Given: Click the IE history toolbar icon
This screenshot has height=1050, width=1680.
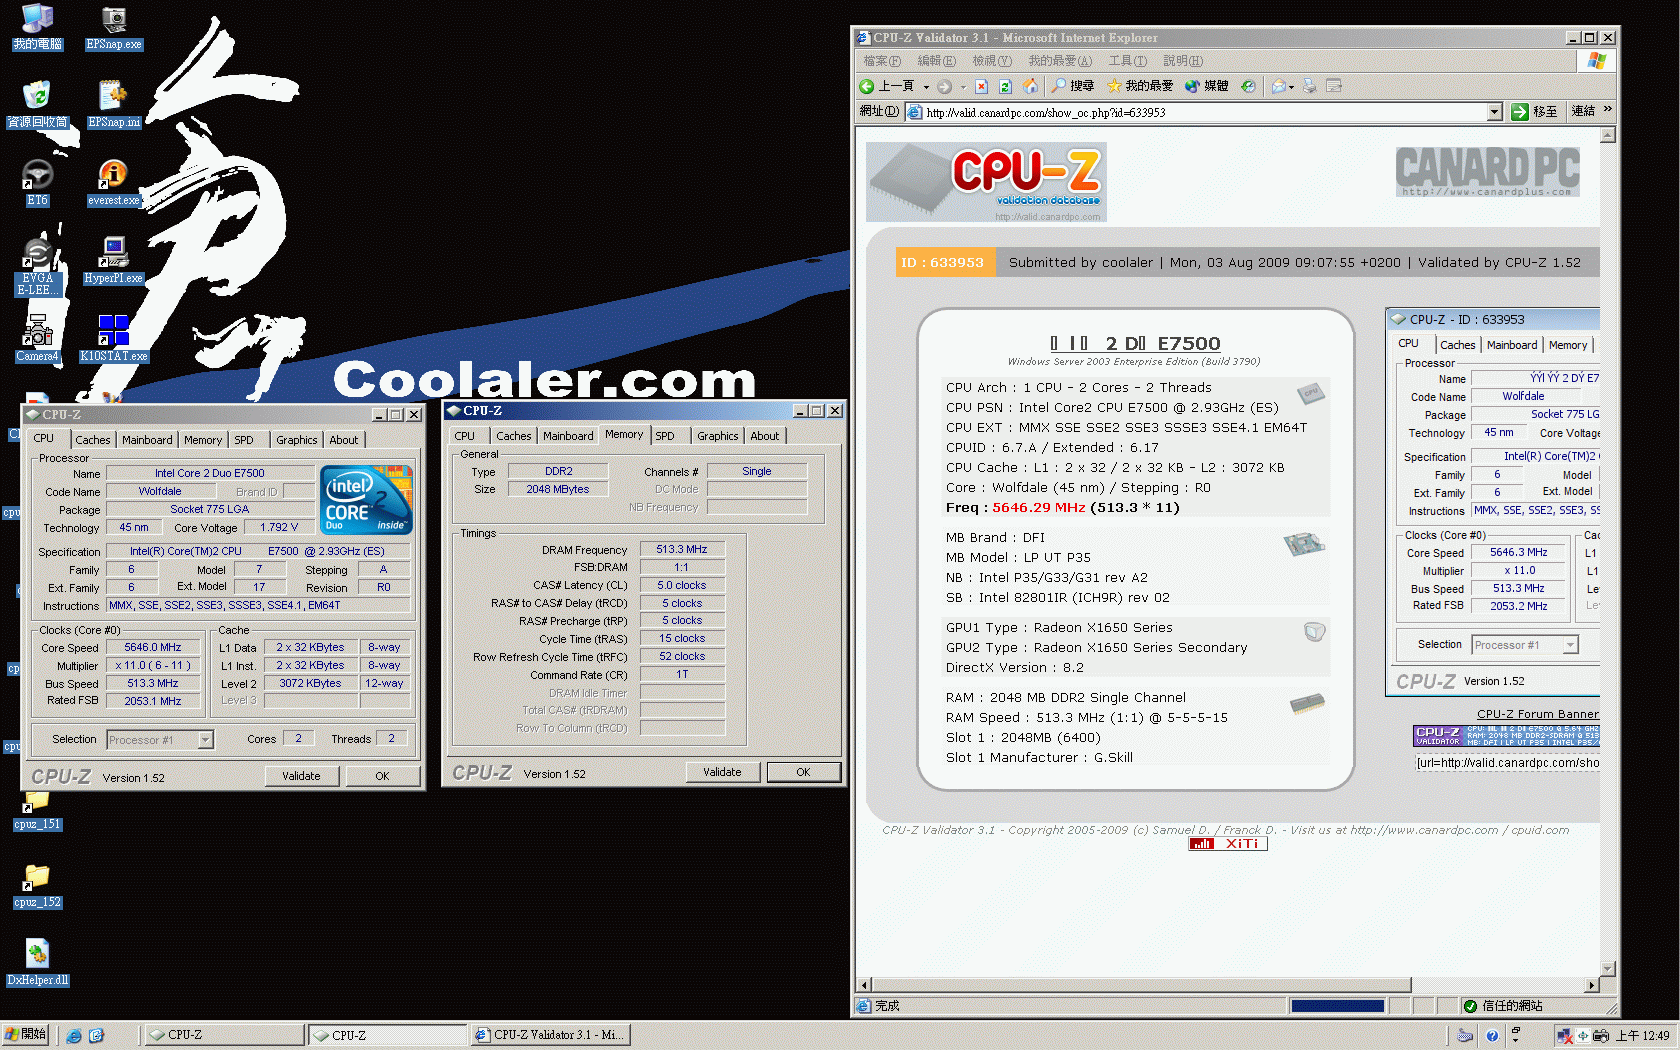Looking at the screenshot, I should [1248, 86].
